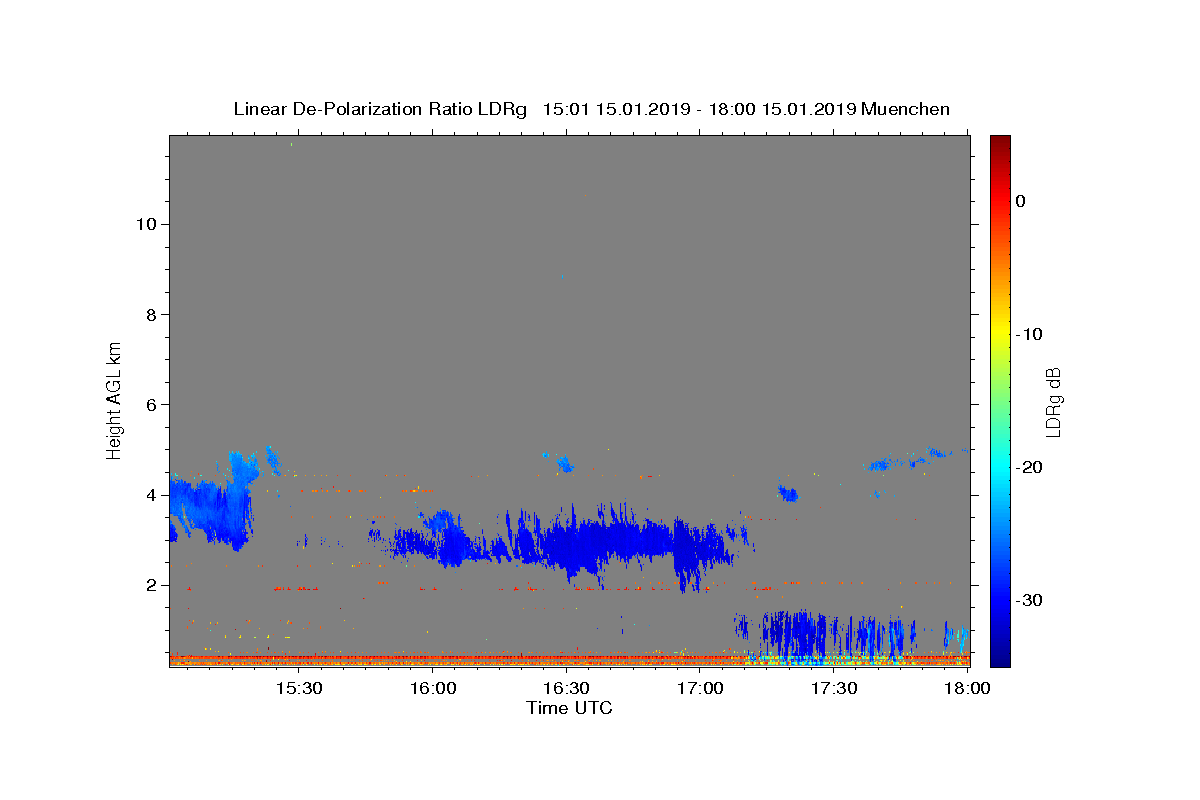Click the height tick label 4
This screenshot has width=1200, height=800.
151,495
